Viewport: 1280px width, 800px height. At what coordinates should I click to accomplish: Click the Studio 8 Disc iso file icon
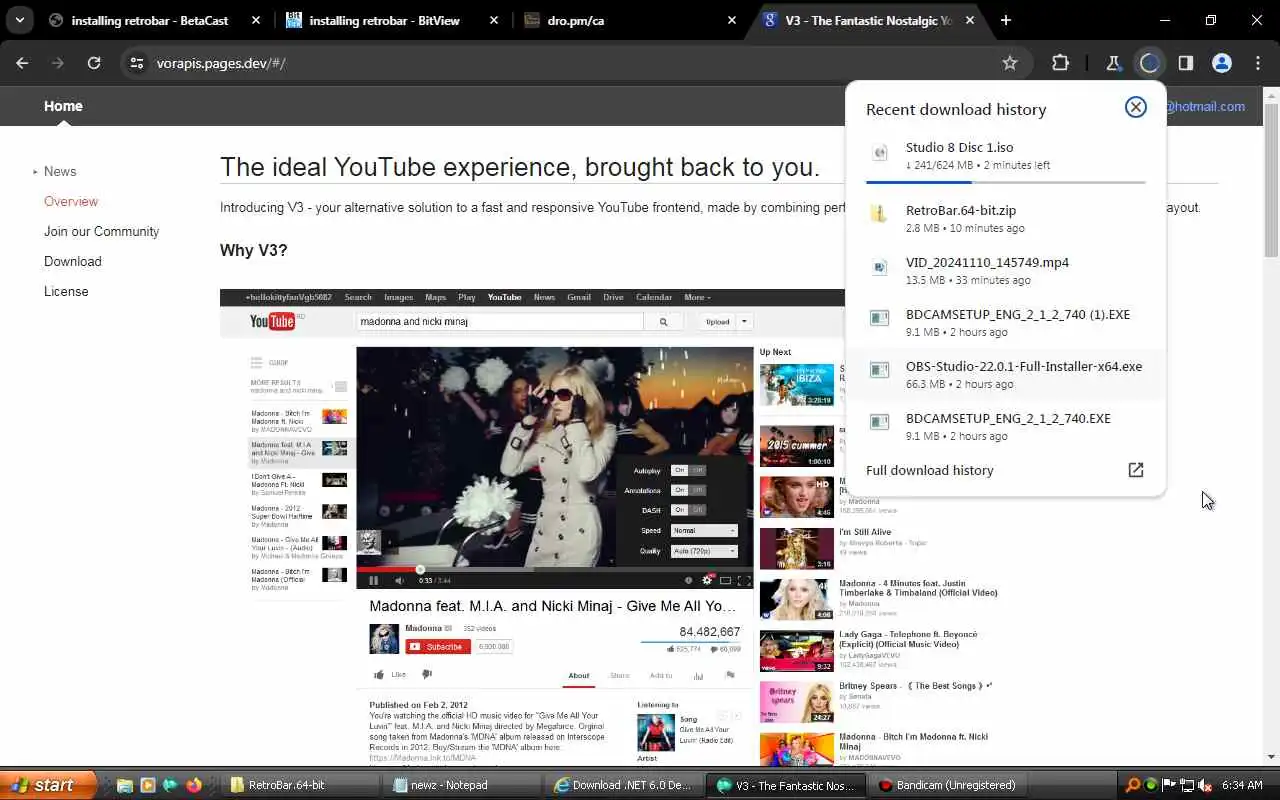[x=880, y=153]
